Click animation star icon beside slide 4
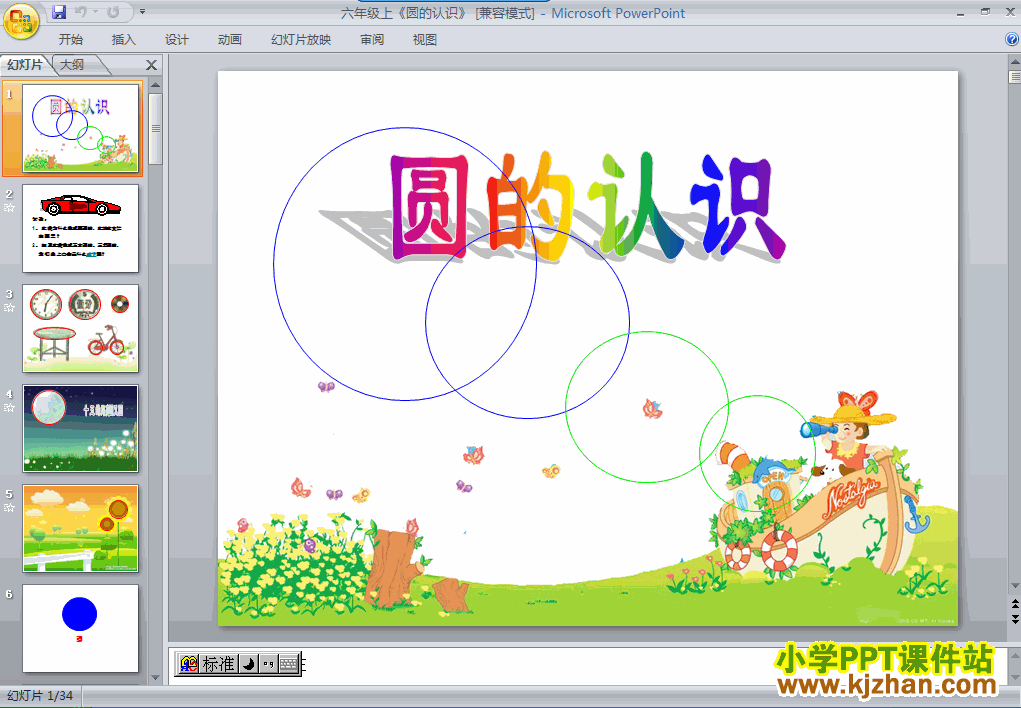 click(x=9, y=408)
